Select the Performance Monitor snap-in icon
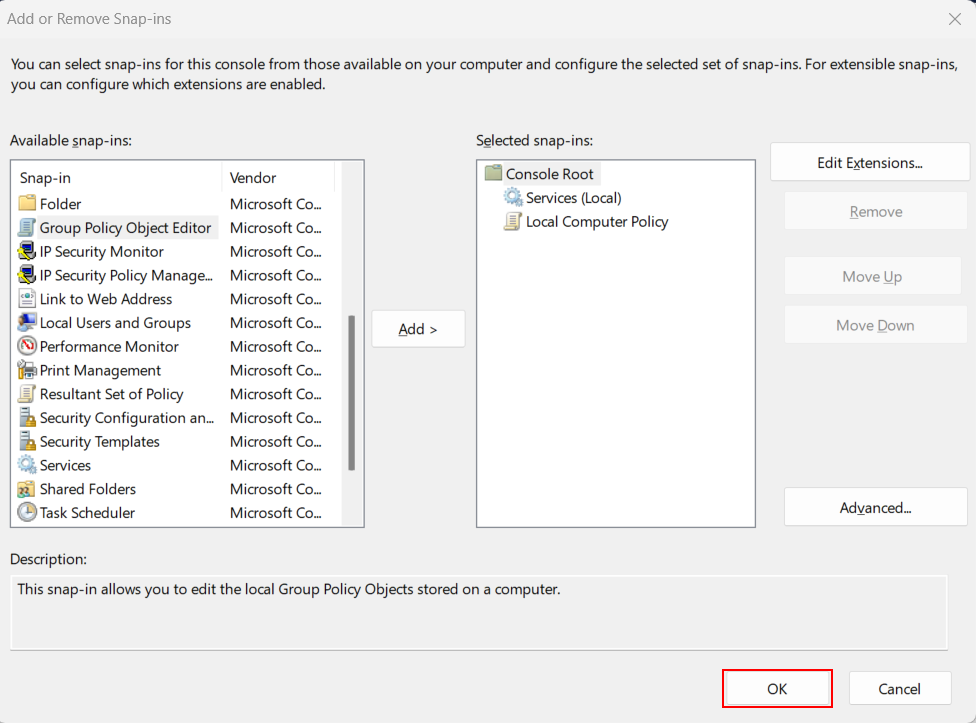The height and width of the screenshot is (723, 976). [27, 347]
